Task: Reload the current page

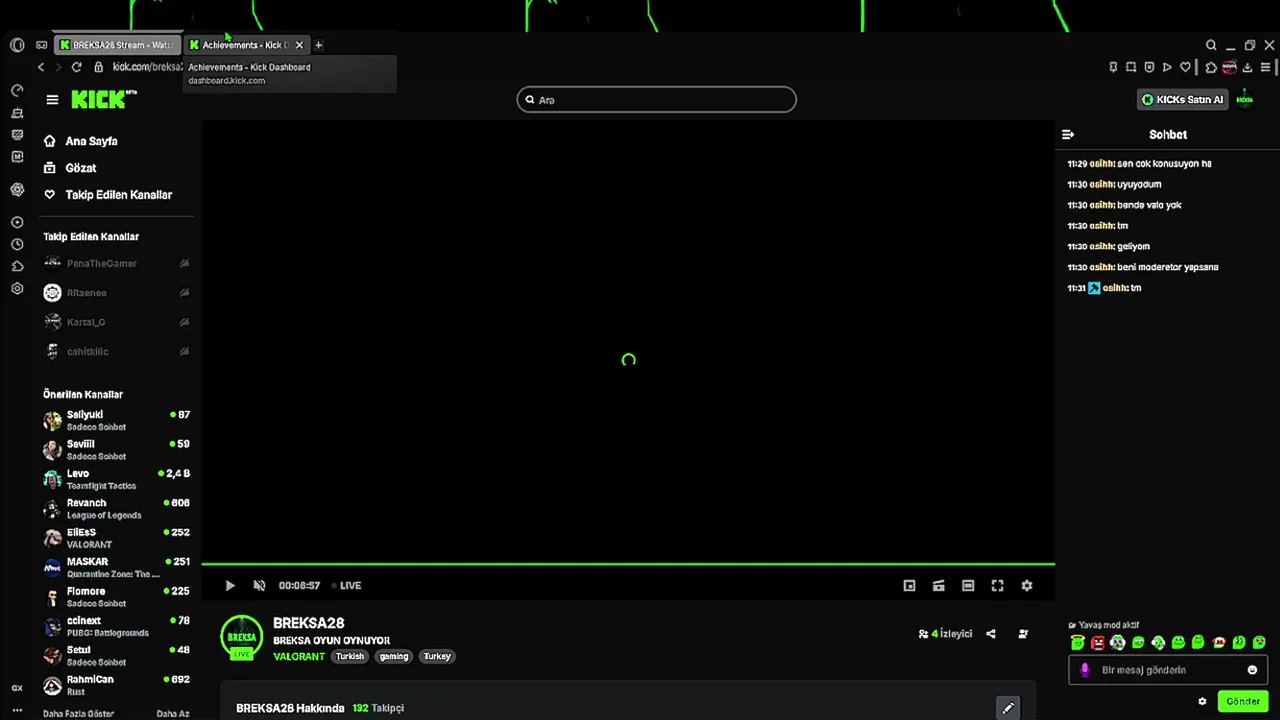Action: click(x=76, y=67)
